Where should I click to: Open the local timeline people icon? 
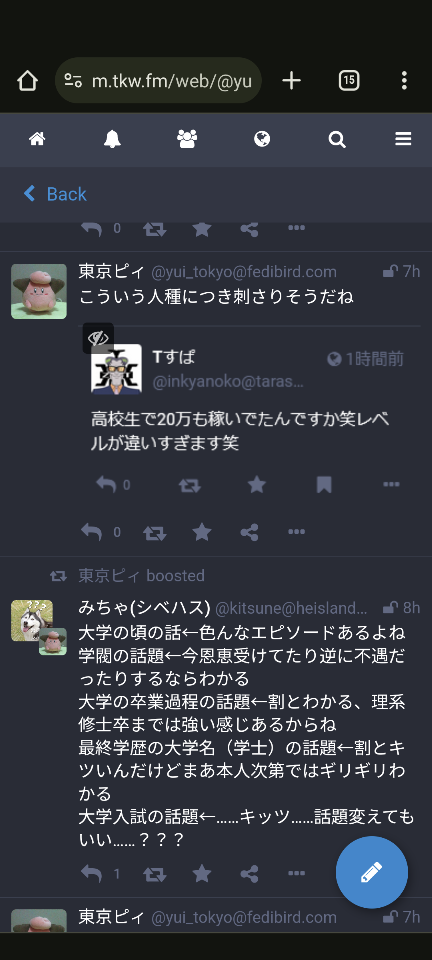point(187,140)
